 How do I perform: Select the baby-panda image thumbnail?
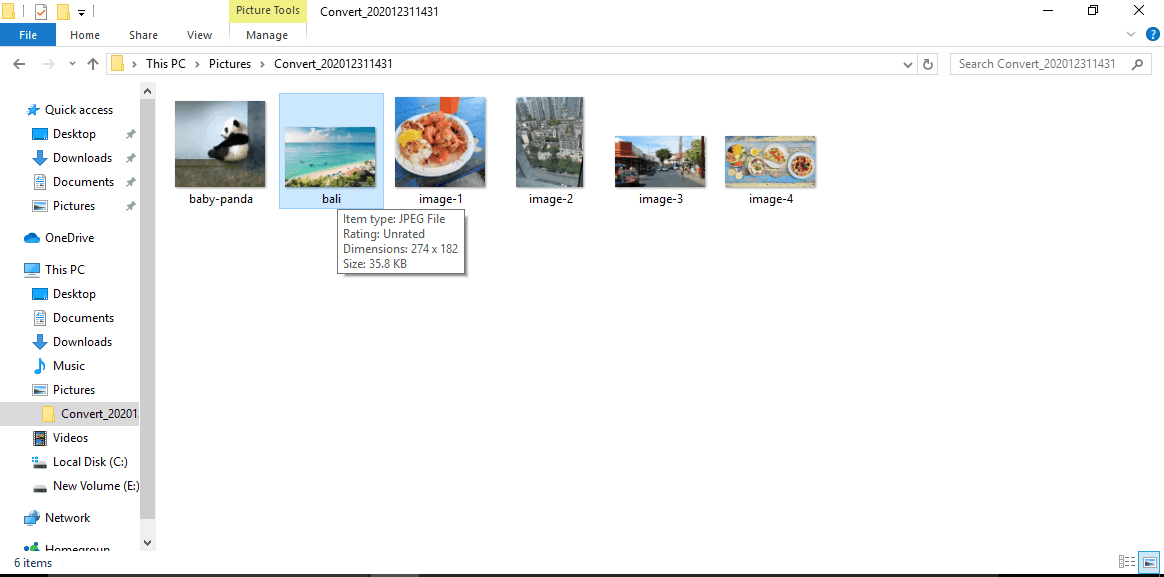(220, 144)
